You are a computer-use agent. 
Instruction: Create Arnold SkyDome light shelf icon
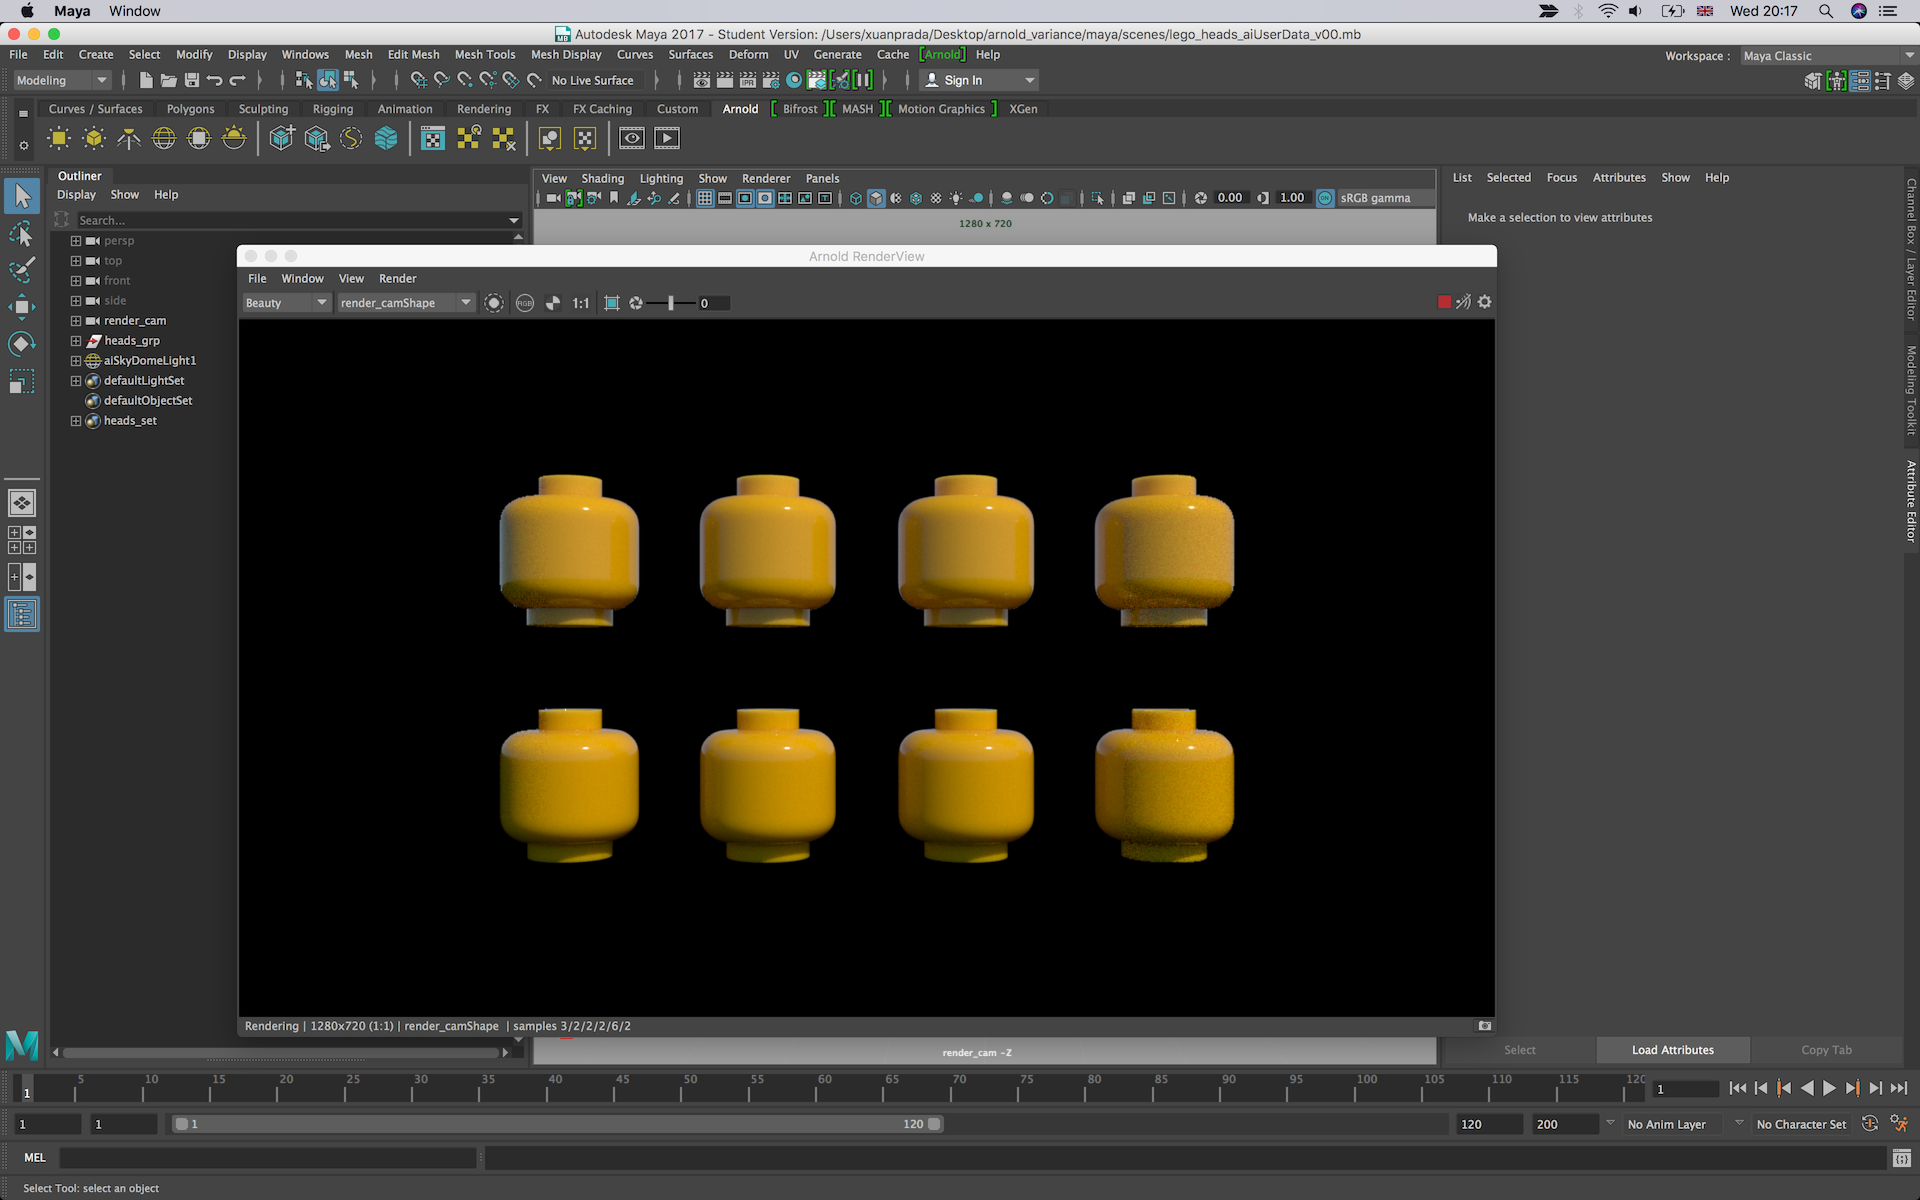point(164,138)
